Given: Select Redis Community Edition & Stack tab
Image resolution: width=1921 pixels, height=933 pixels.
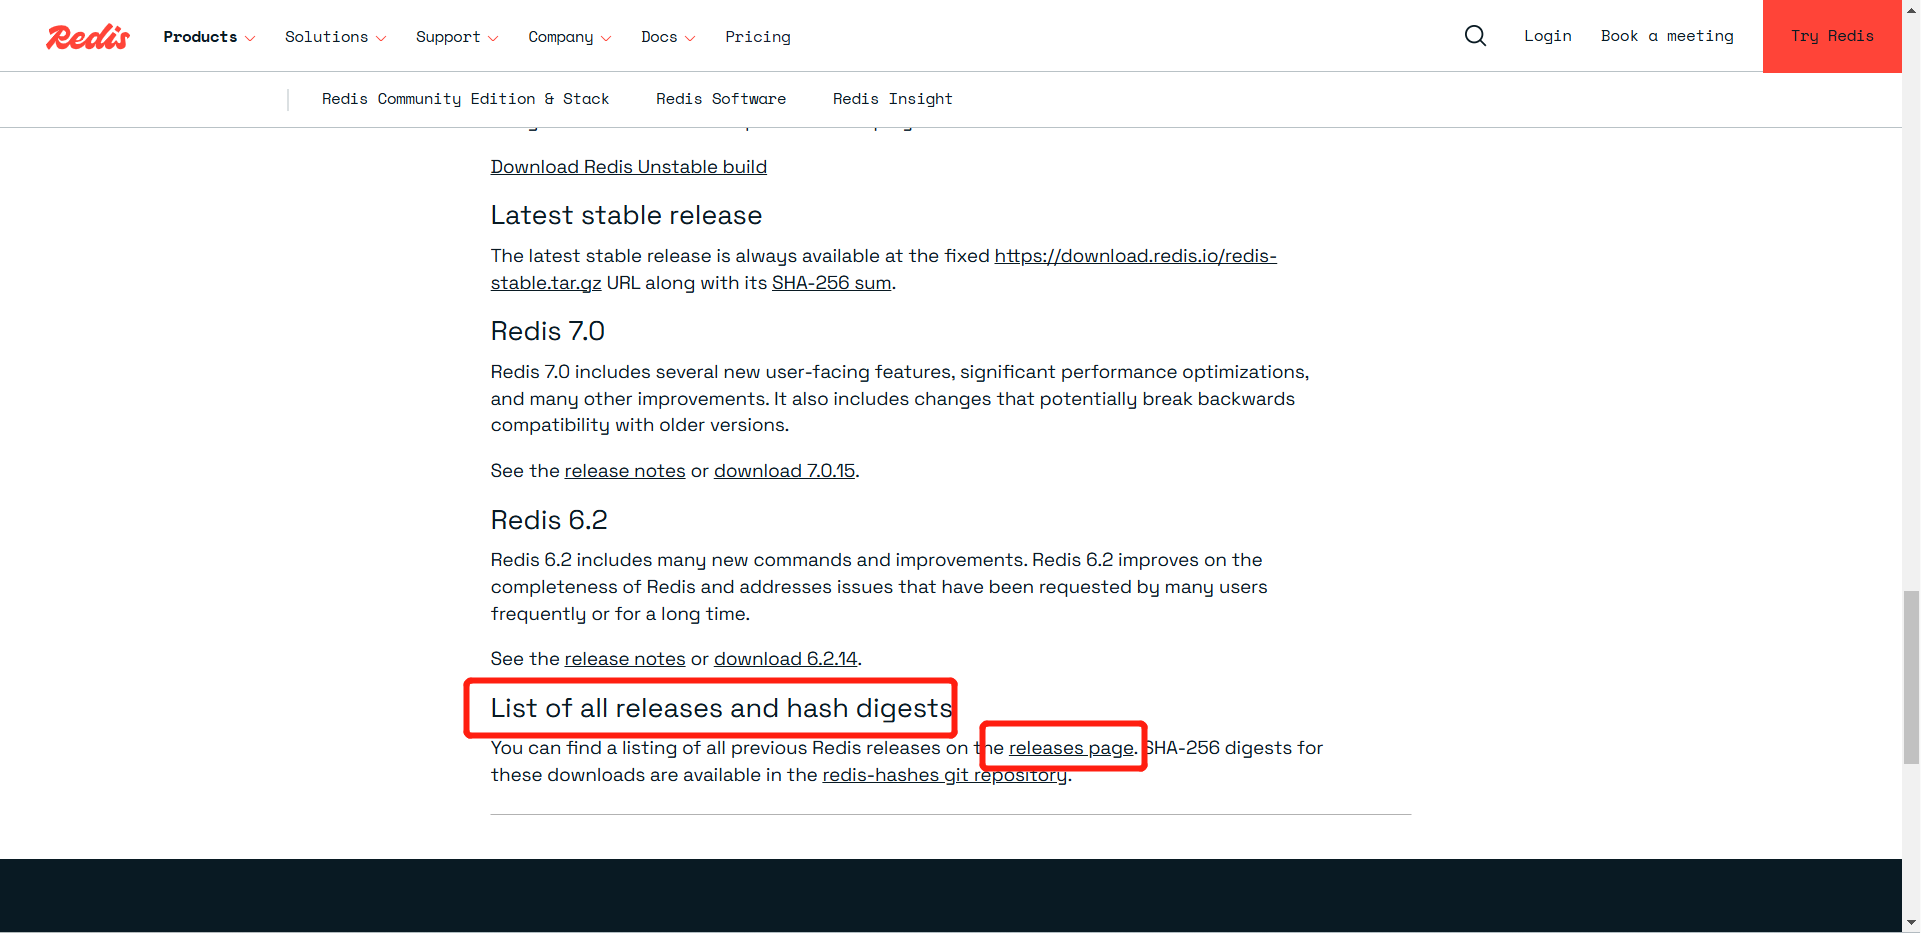Looking at the screenshot, I should pos(465,99).
